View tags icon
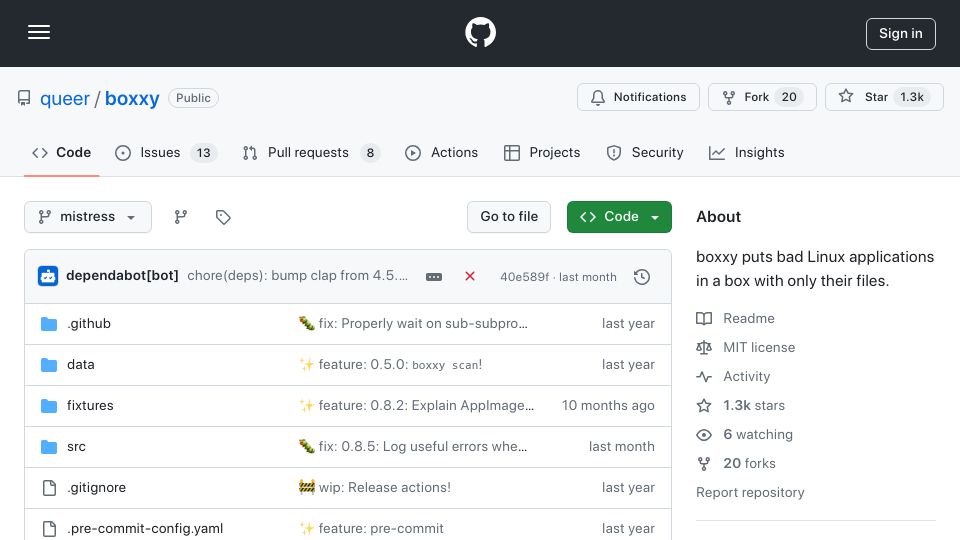Screen dimensions: 960x540 tap(223, 217)
